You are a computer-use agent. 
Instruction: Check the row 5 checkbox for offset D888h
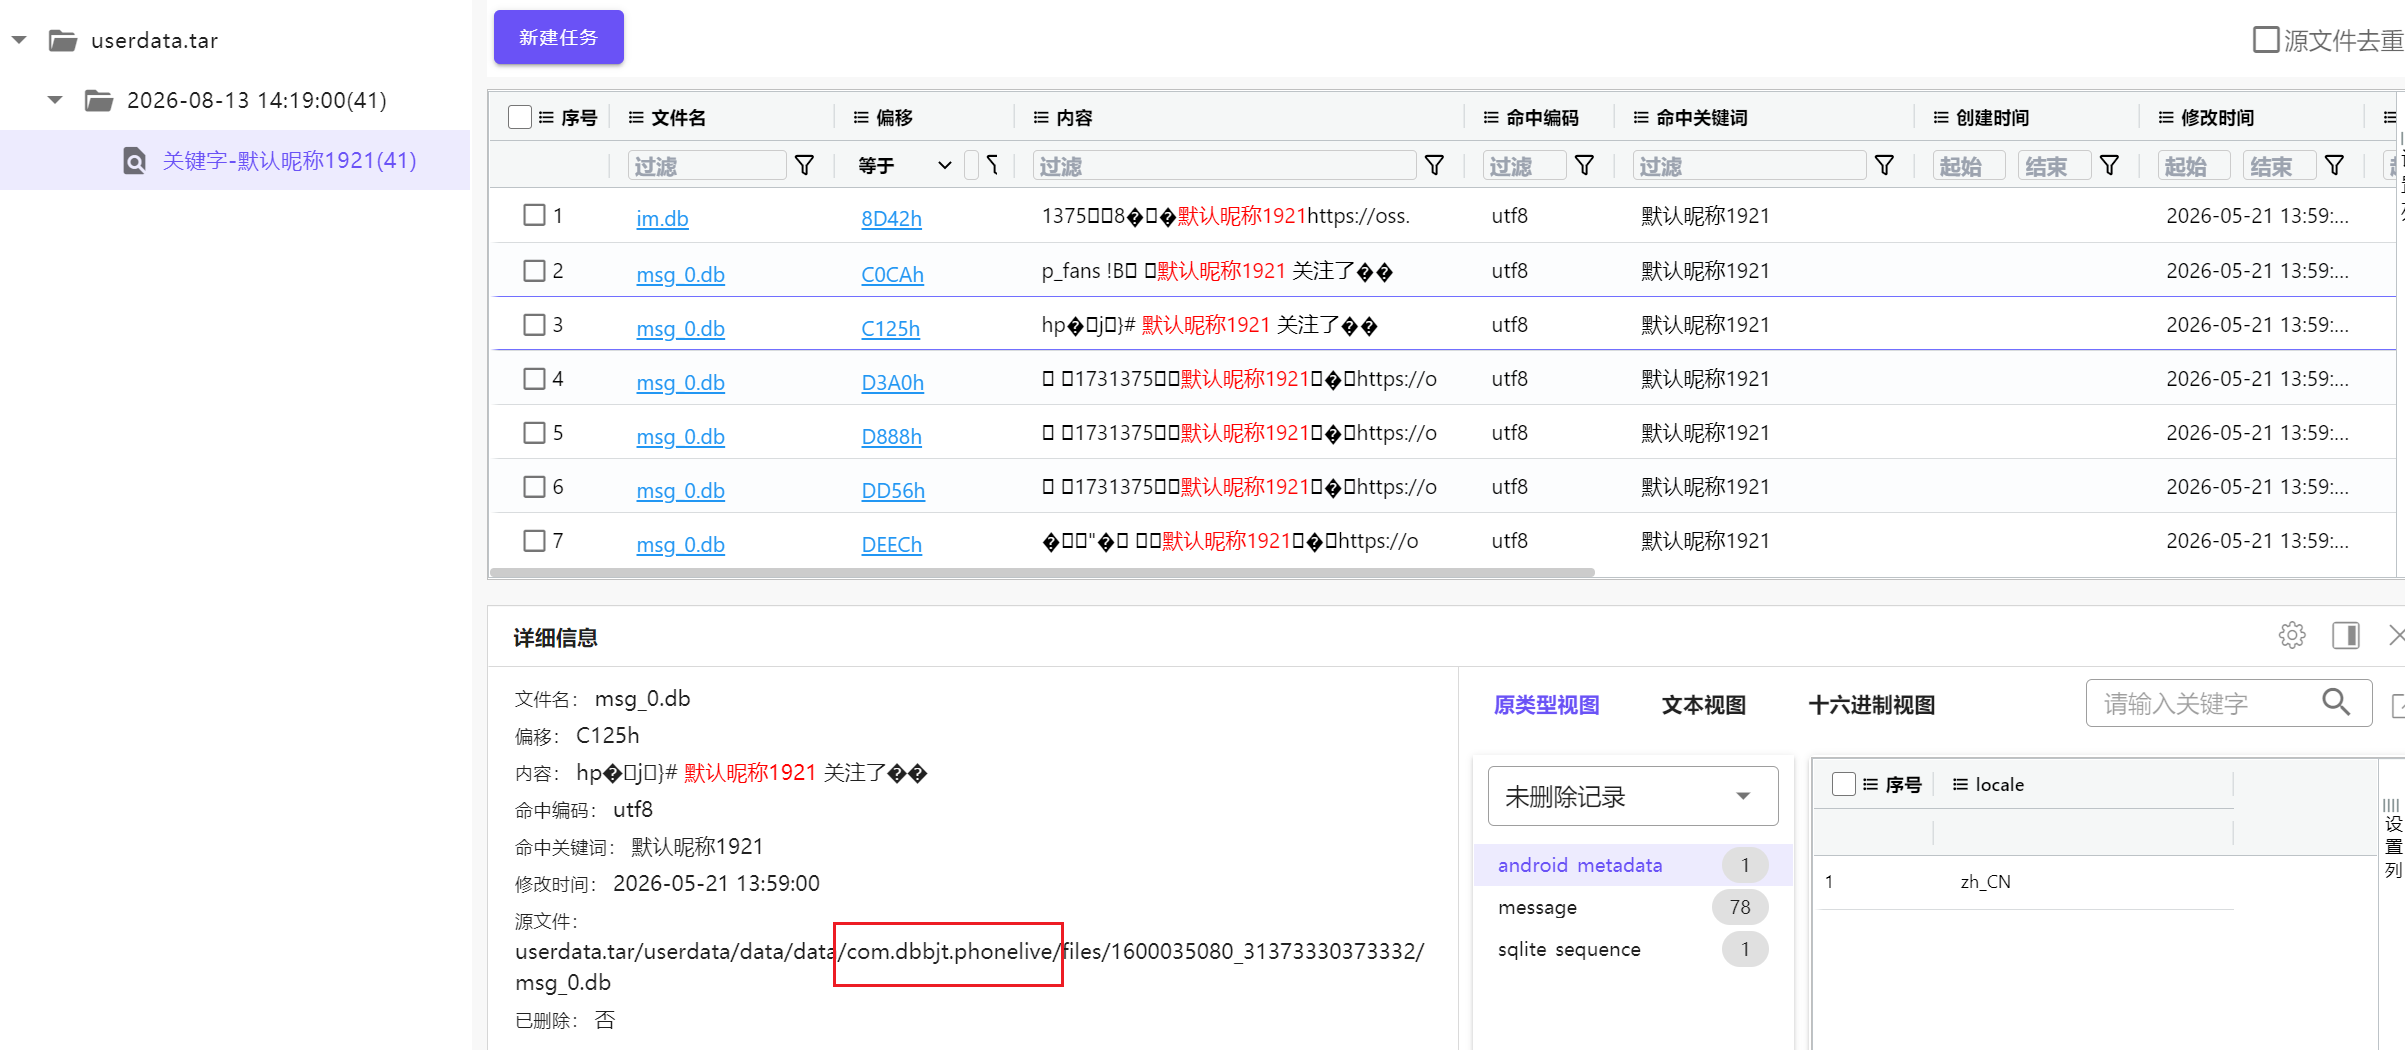(535, 432)
